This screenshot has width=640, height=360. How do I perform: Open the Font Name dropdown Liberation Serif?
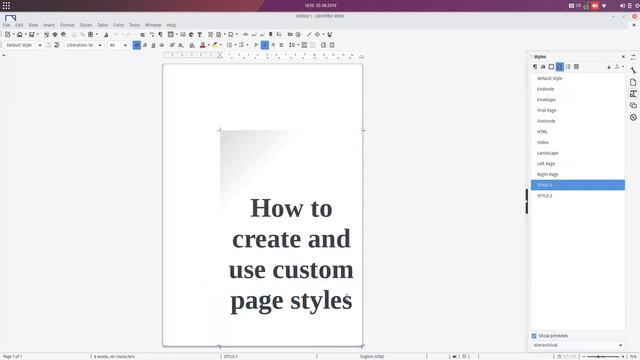point(100,45)
